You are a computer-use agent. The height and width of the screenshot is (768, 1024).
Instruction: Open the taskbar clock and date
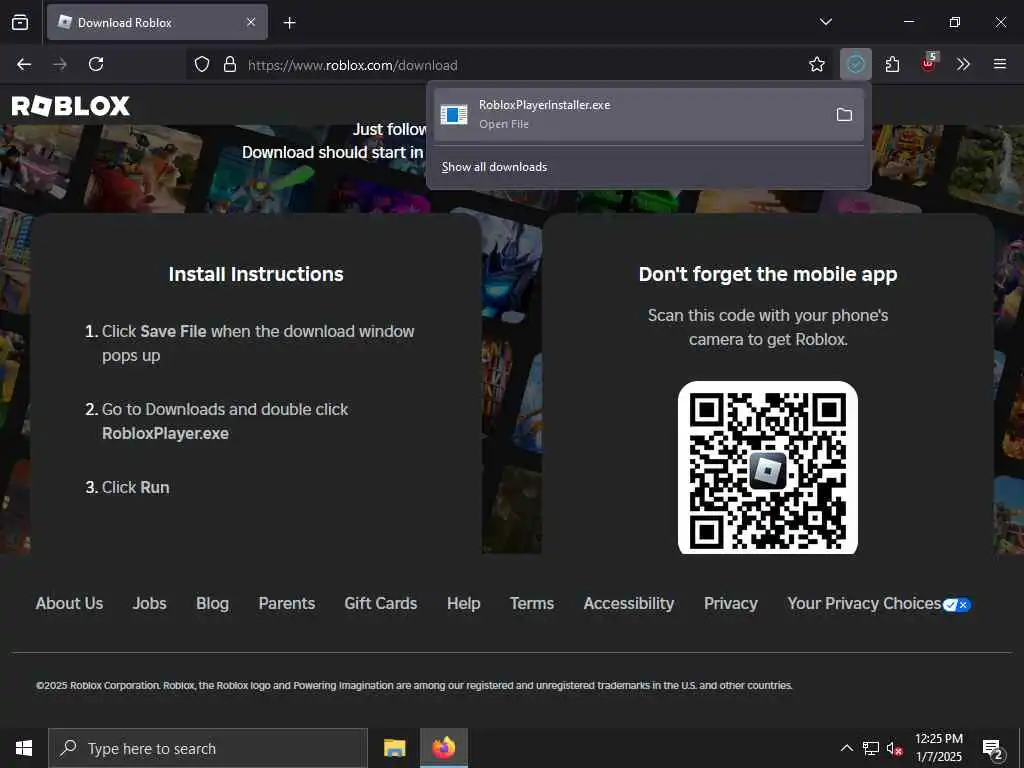click(938, 748)
